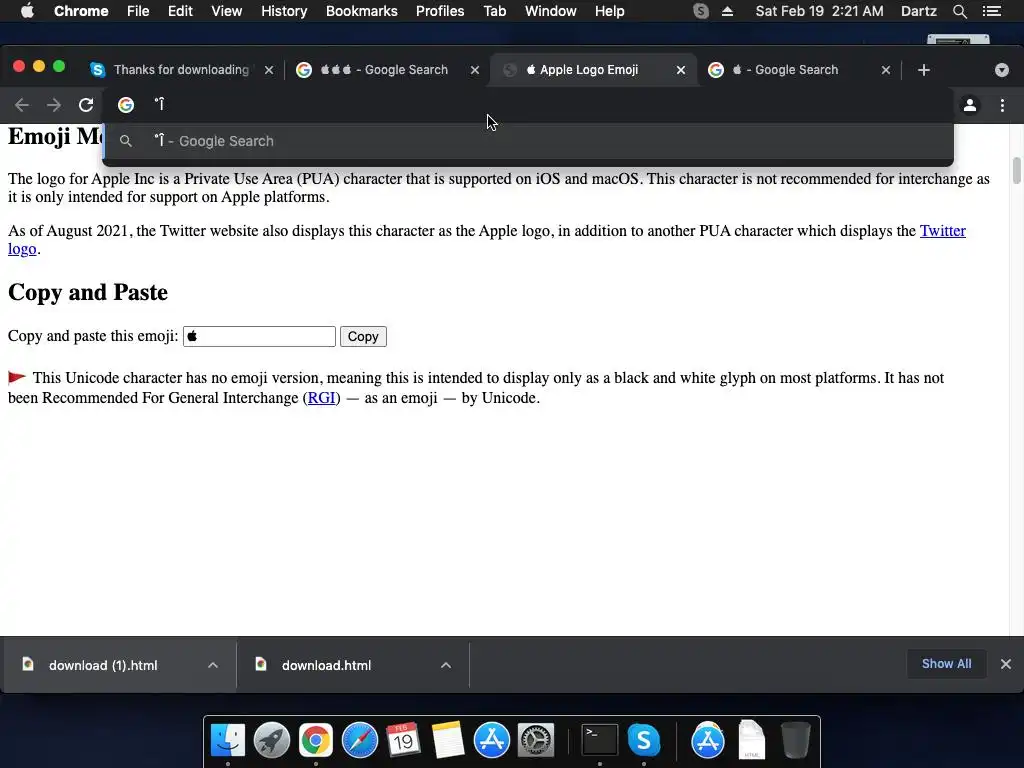Open download (1).html file

pyautogui.click(x=103, y=665)
